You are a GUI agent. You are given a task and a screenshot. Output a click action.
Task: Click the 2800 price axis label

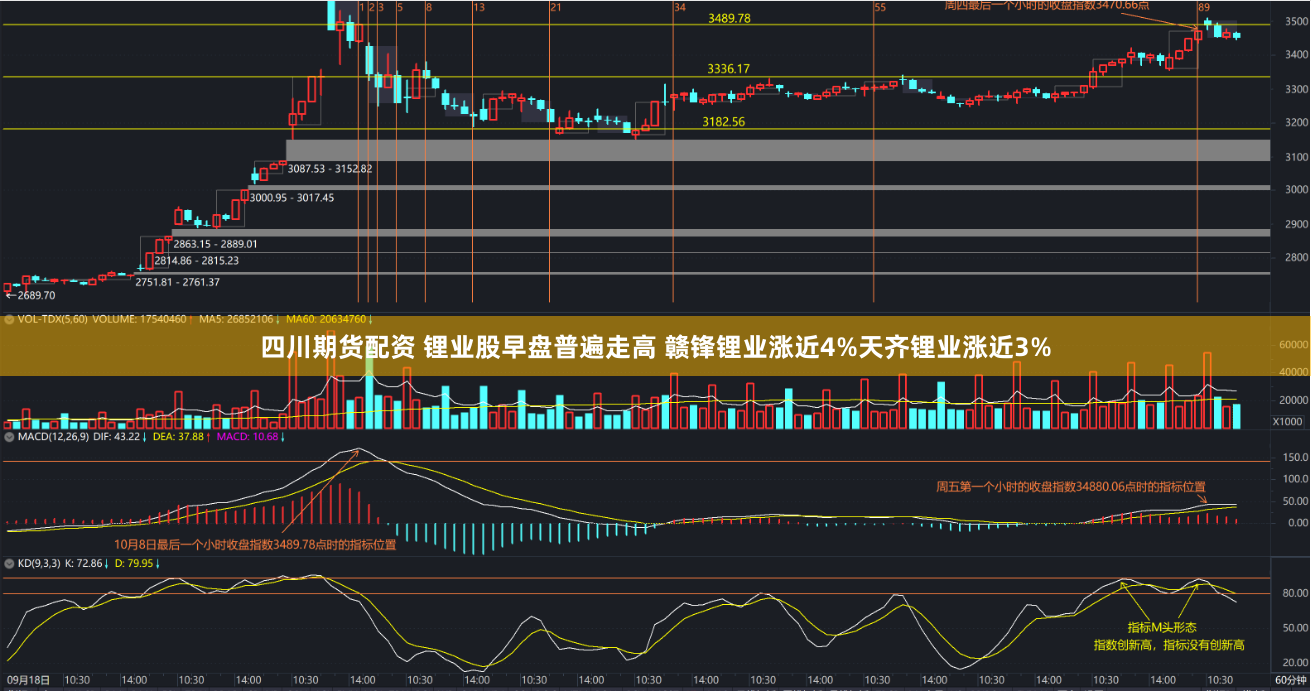pos(1297,258)
